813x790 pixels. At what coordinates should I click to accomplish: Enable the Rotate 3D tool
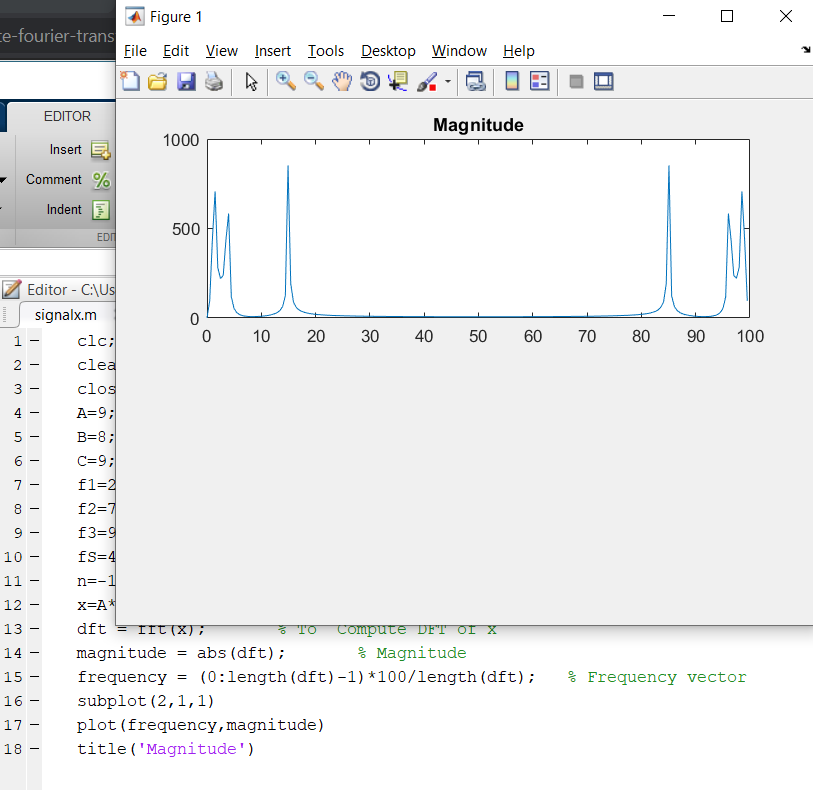(370, 82)
